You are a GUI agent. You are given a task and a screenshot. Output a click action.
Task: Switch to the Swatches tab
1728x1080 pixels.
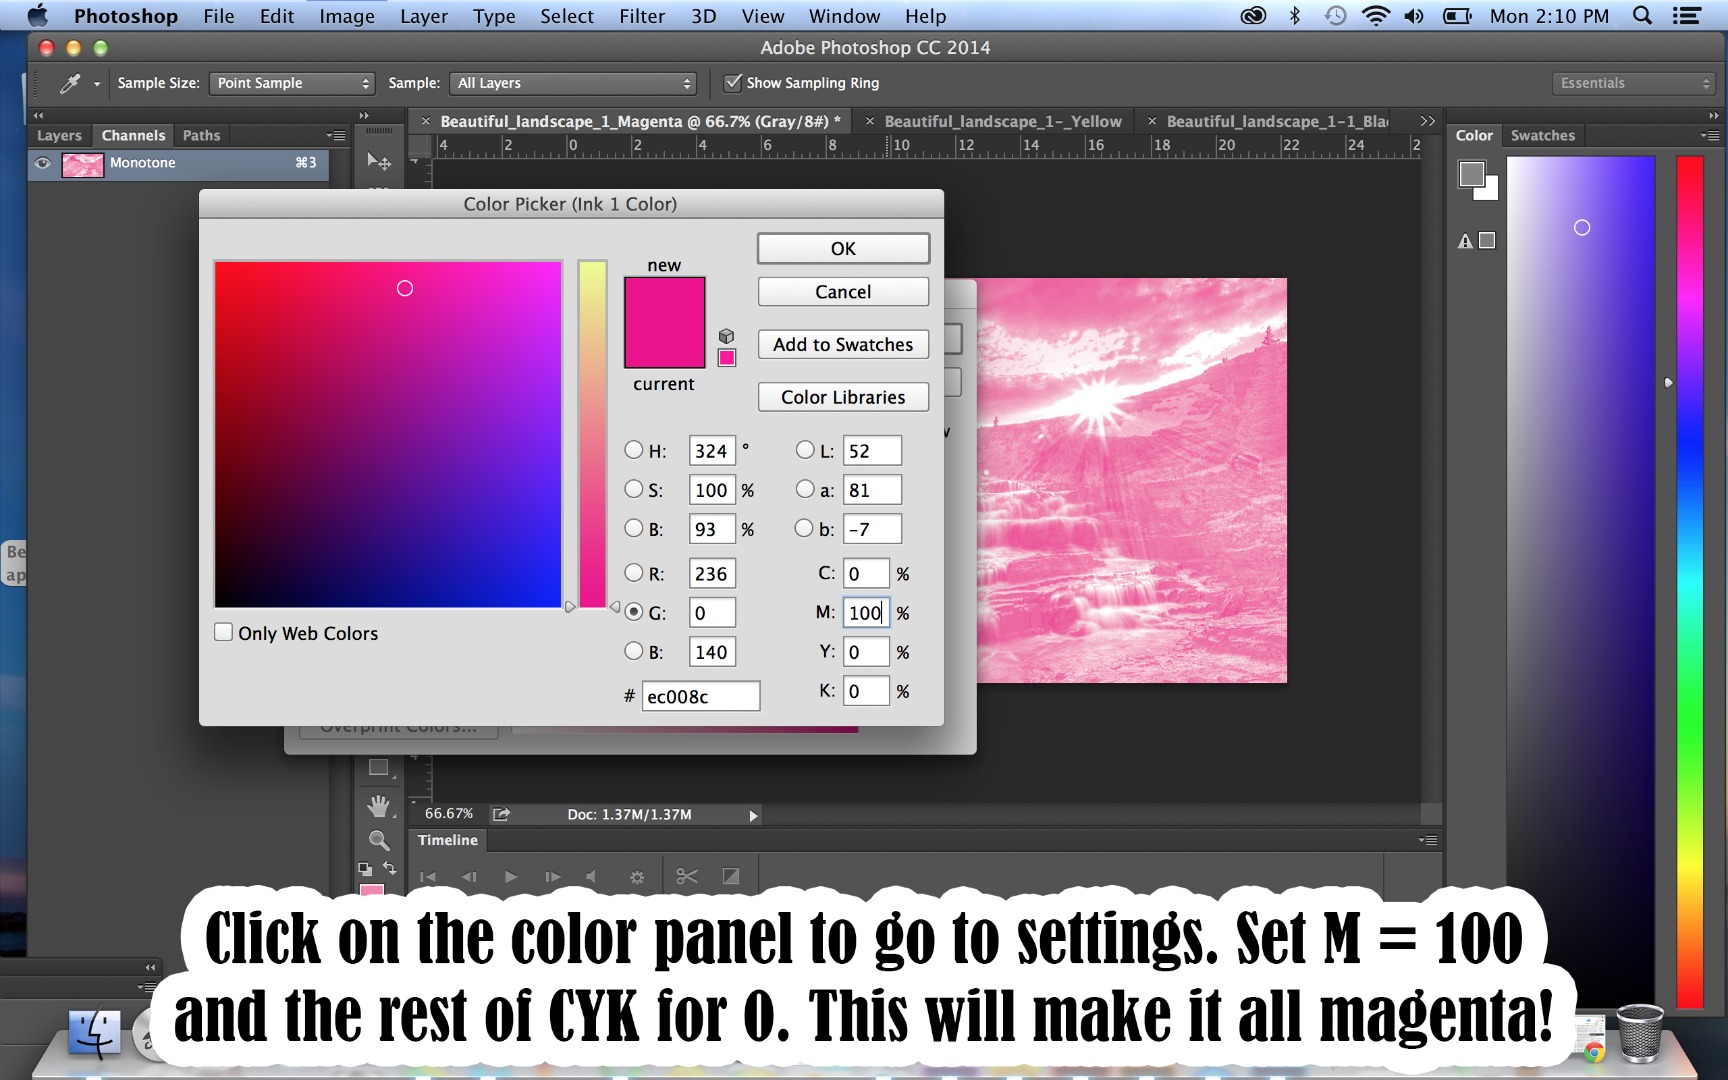click(1542, 135)
